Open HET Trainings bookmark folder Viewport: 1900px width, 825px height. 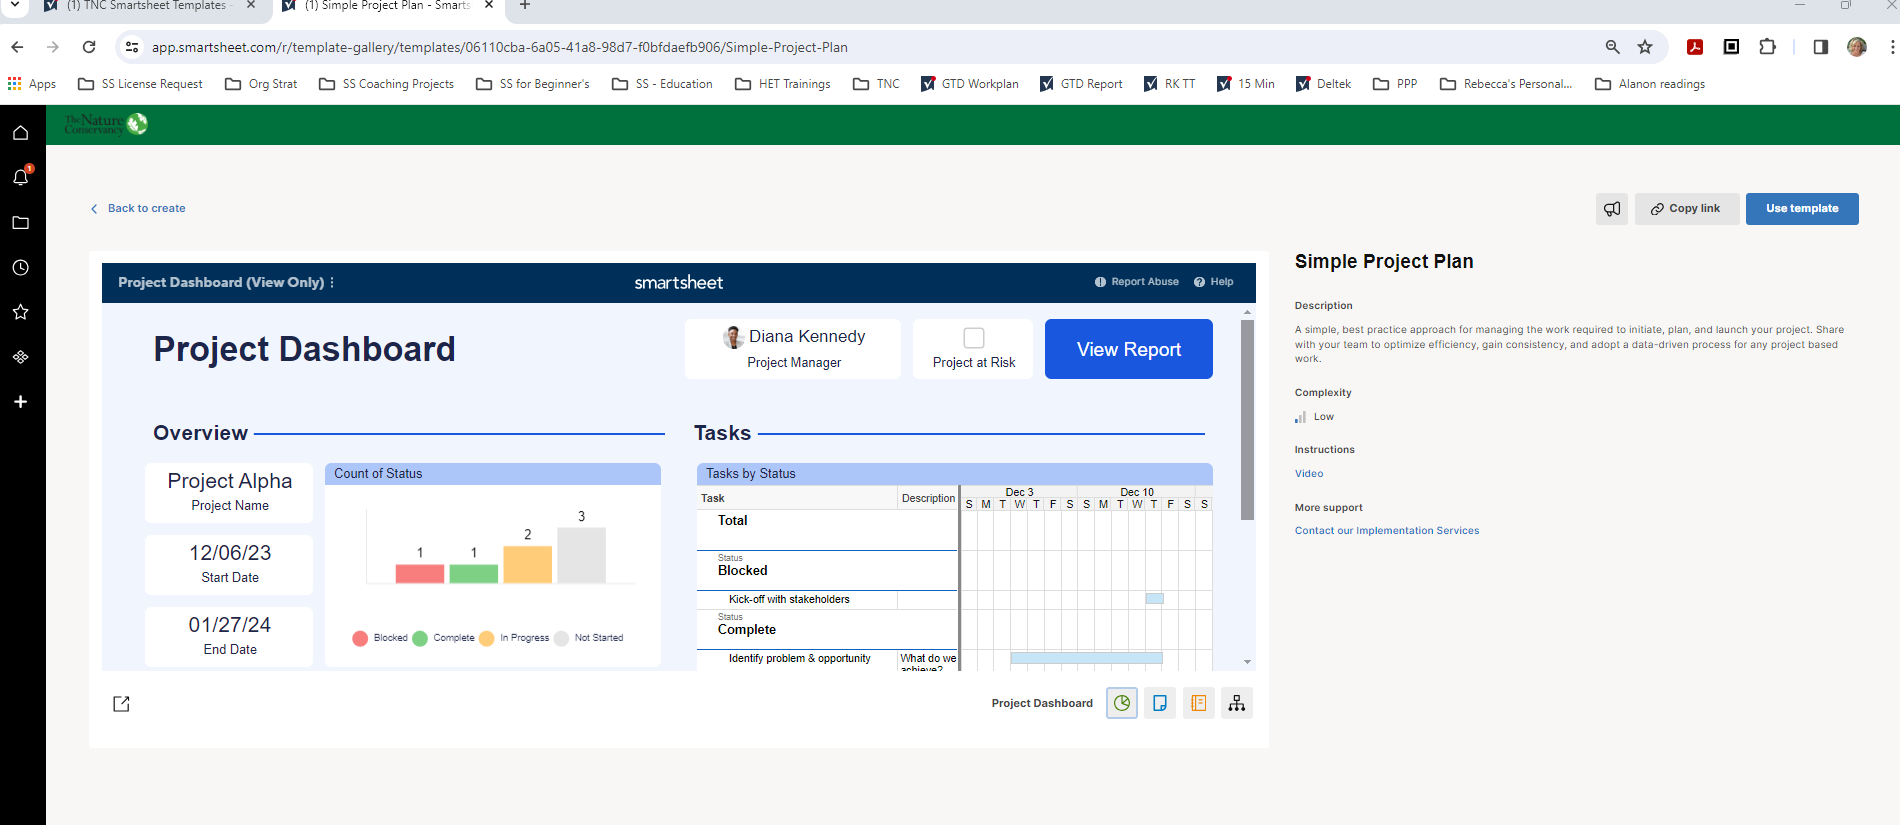point(783,84)
